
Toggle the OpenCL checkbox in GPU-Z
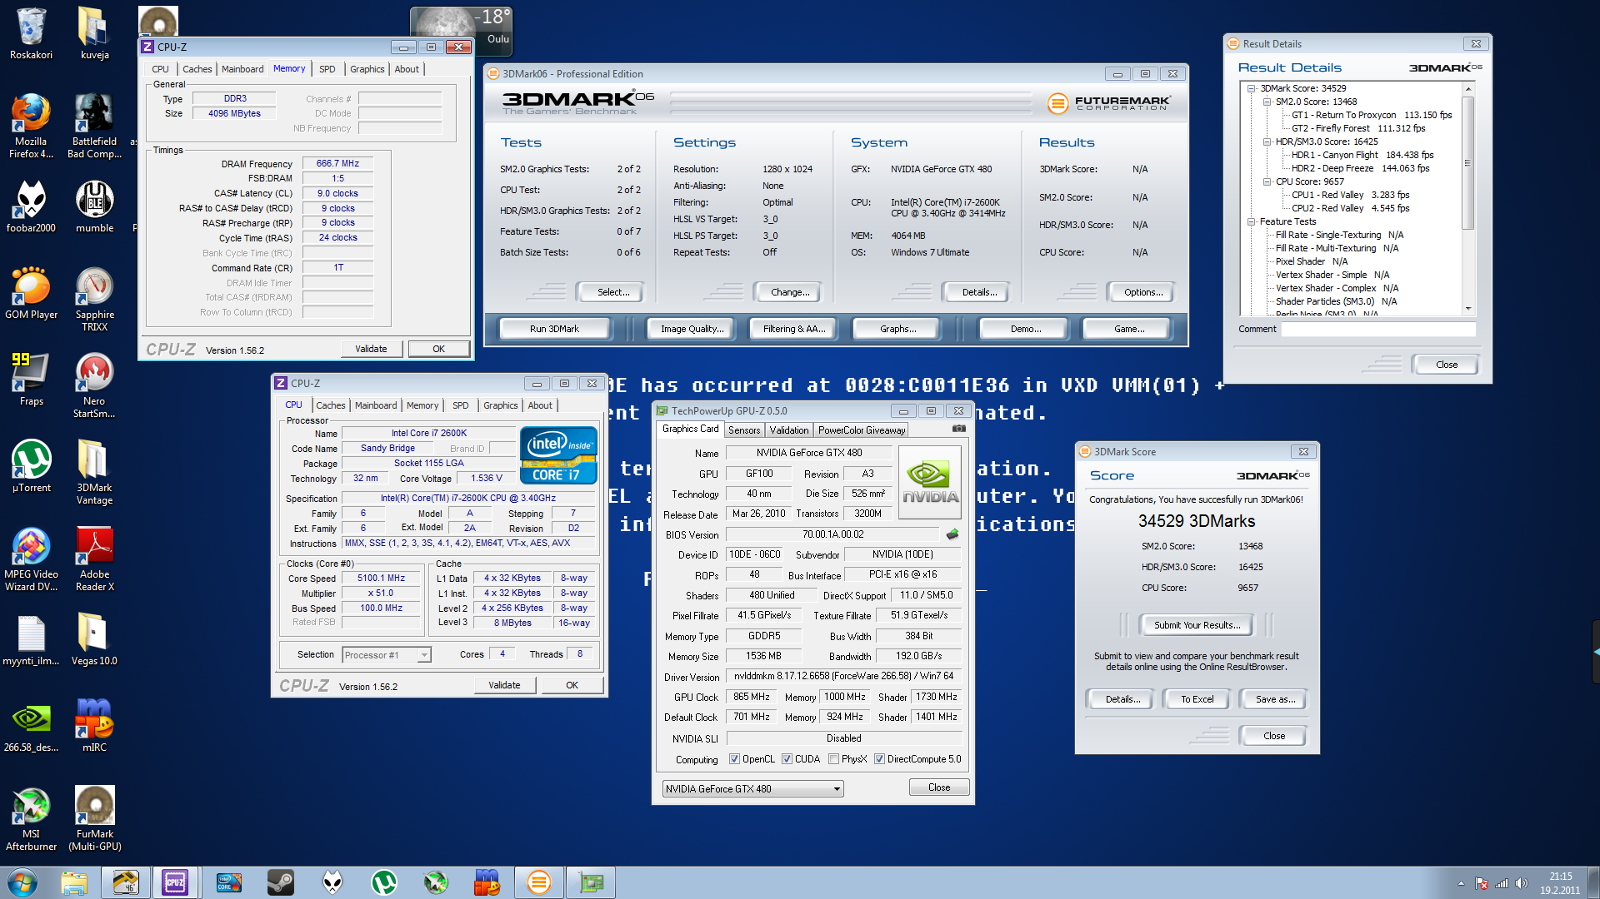click(735, 759)
